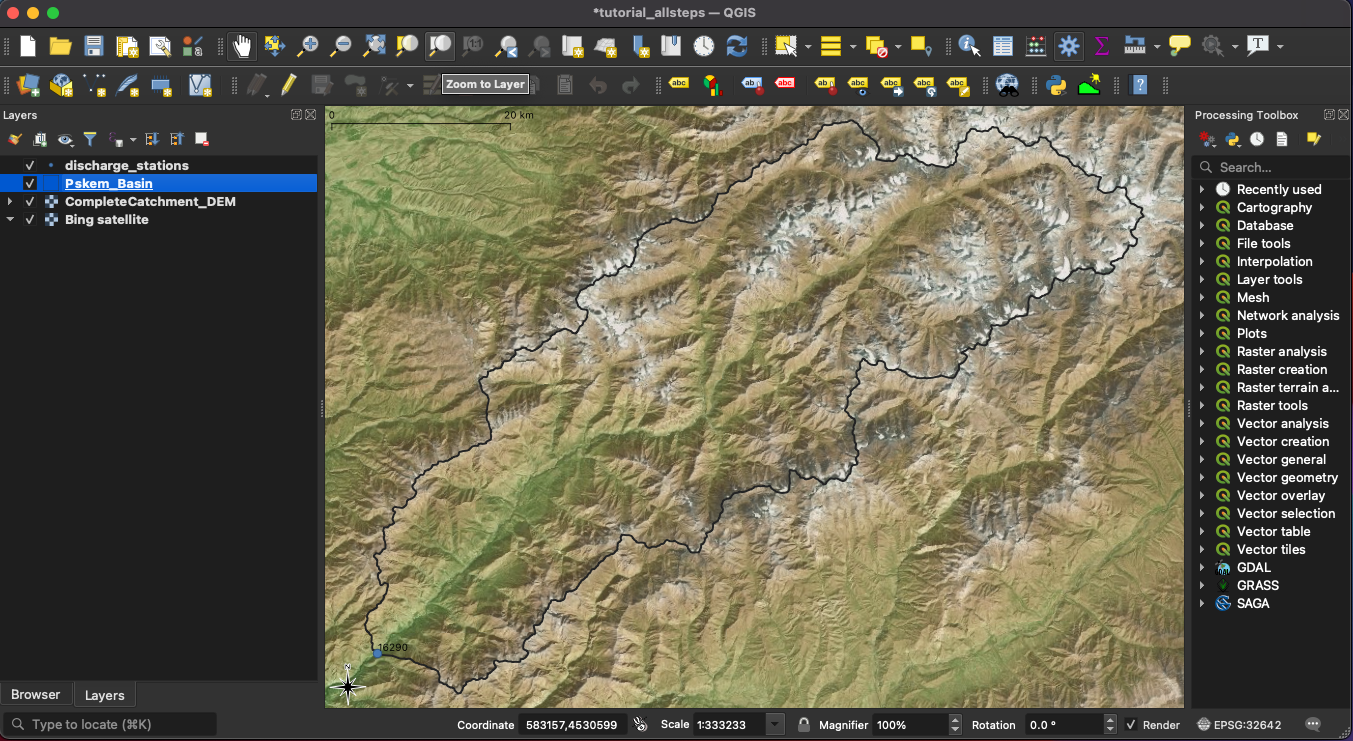1353x741 pixels.
Task: Show the Statistical Summary sigma icon
Action: point(1102,46)
